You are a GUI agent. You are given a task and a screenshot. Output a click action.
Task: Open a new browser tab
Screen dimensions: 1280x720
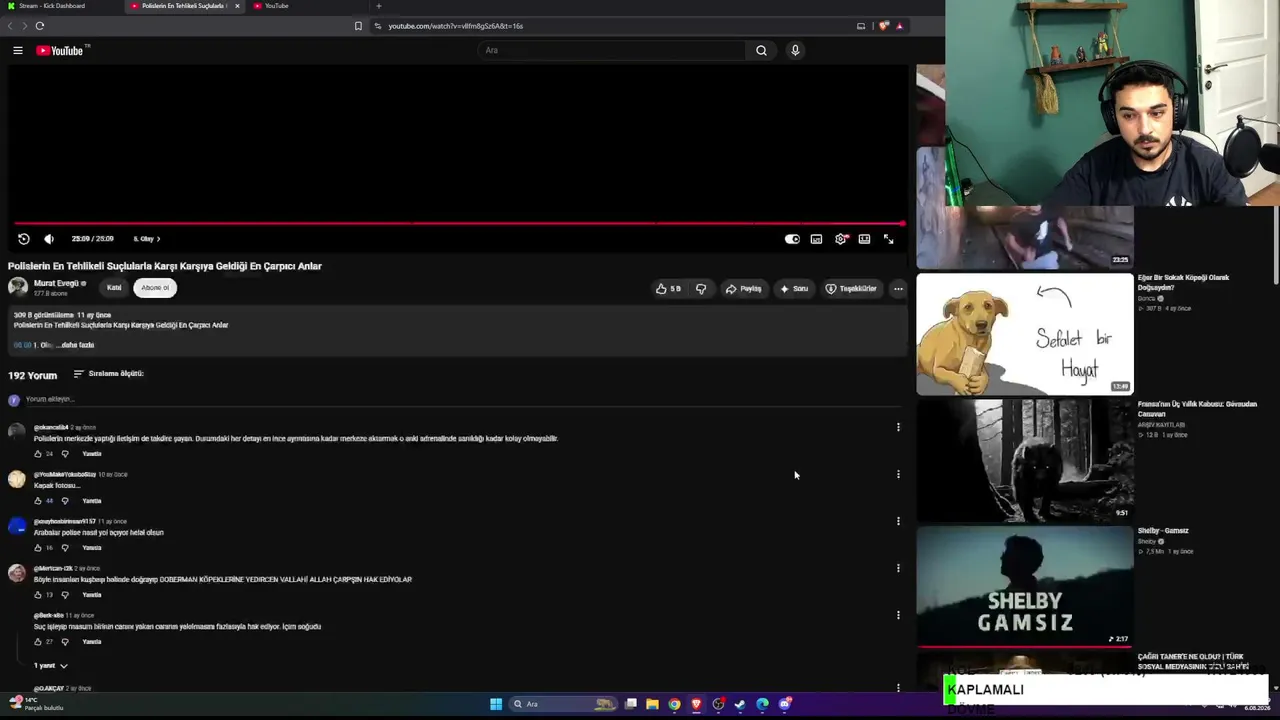tap(378, 6)
